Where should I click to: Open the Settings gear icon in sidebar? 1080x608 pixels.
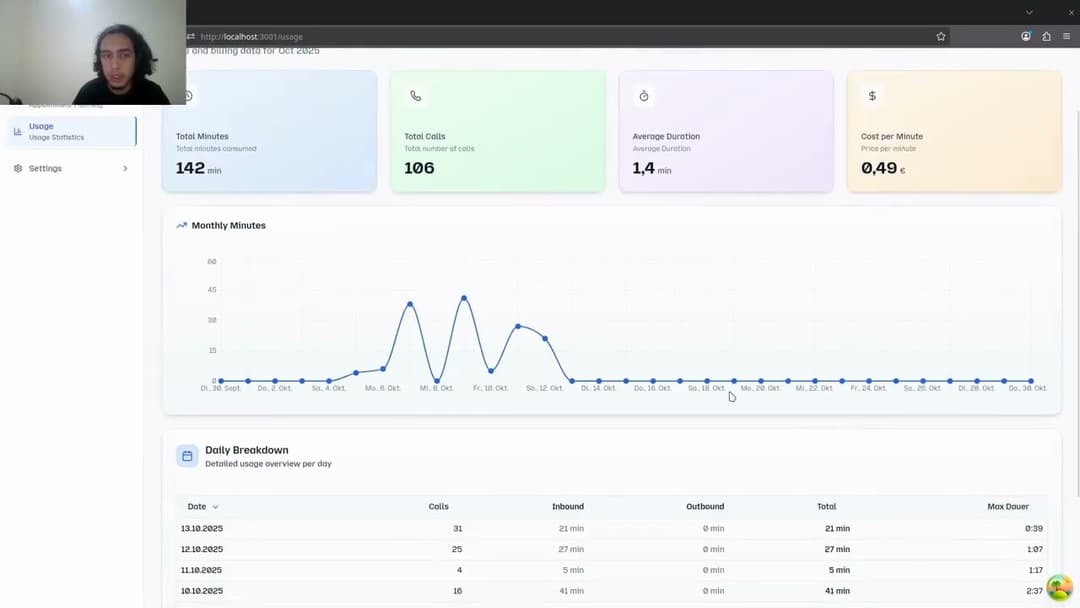tap(17, 168)
